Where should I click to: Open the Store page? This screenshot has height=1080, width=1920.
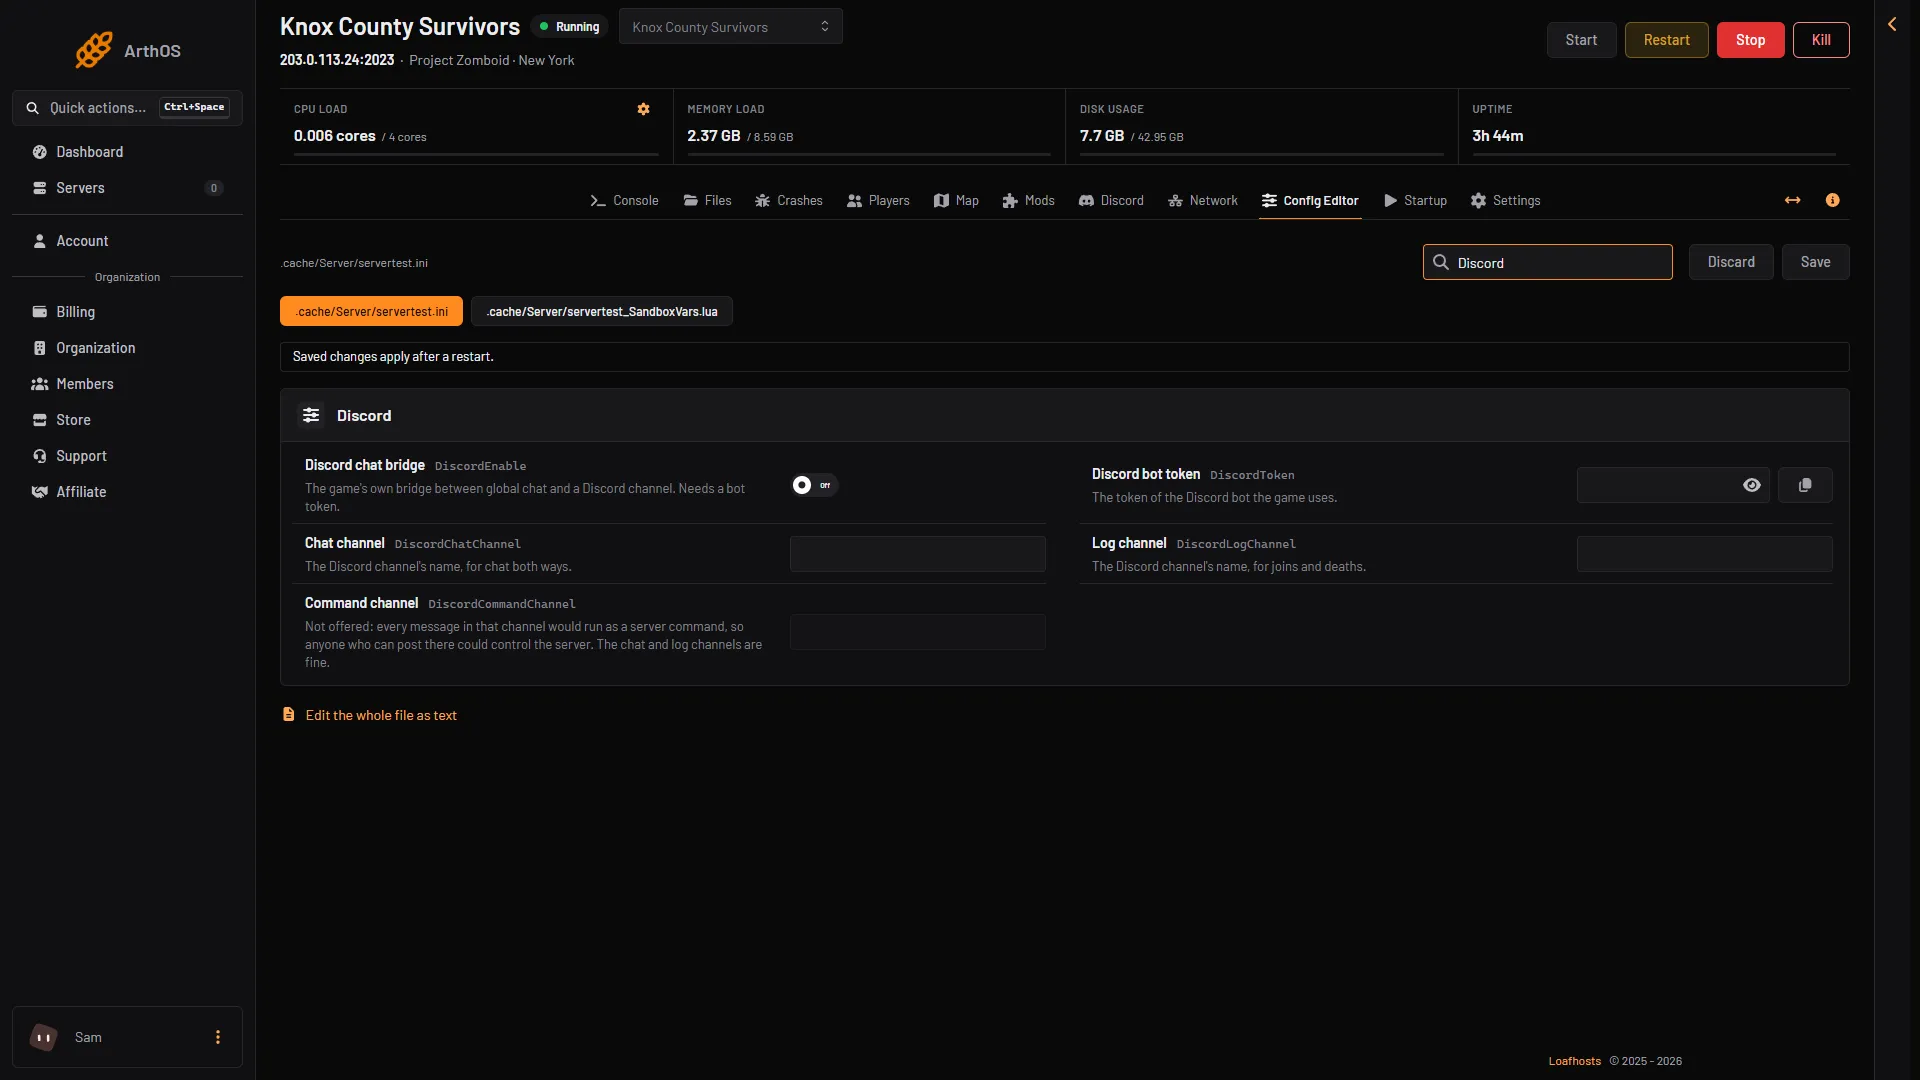tap(127, 420)
